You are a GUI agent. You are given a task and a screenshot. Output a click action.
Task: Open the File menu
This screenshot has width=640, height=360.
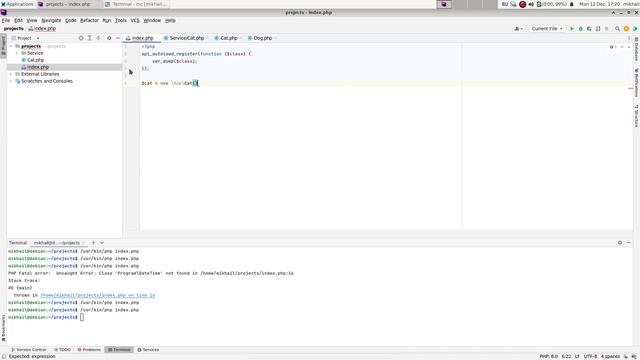click(6, 20)
